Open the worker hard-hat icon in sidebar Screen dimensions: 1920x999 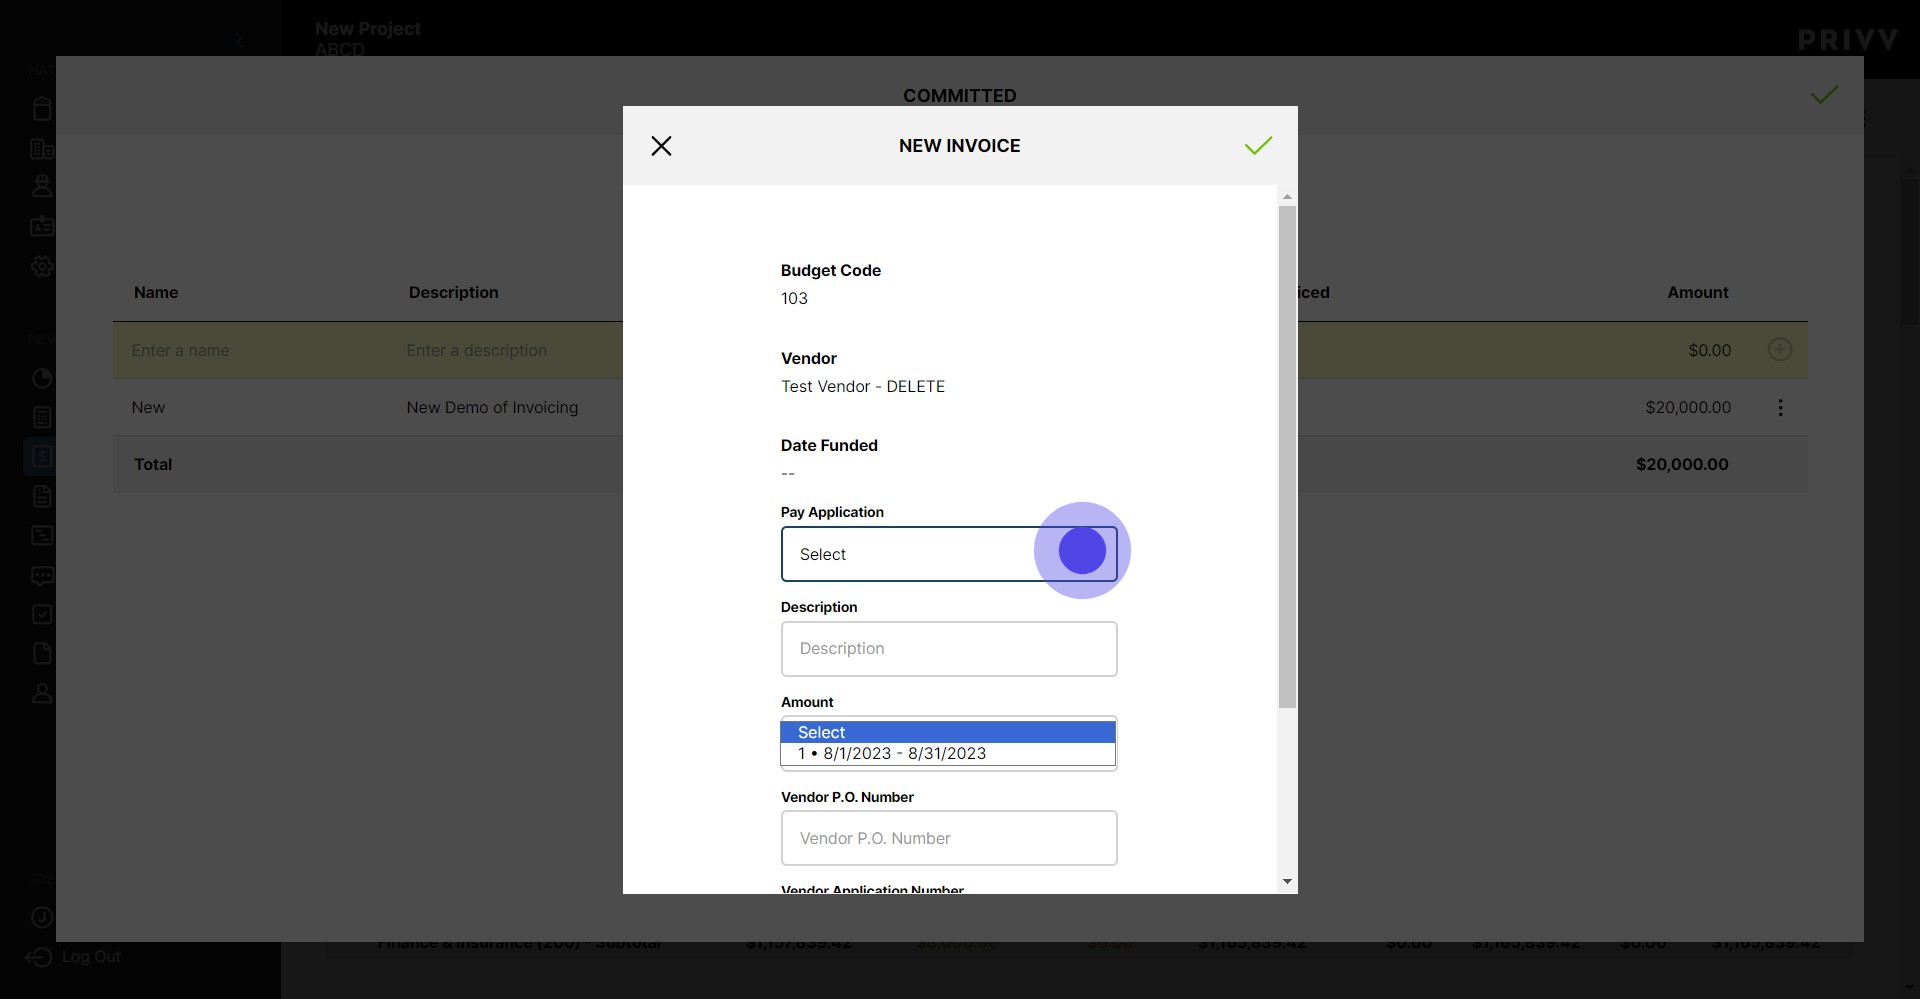tap(42, 186)
